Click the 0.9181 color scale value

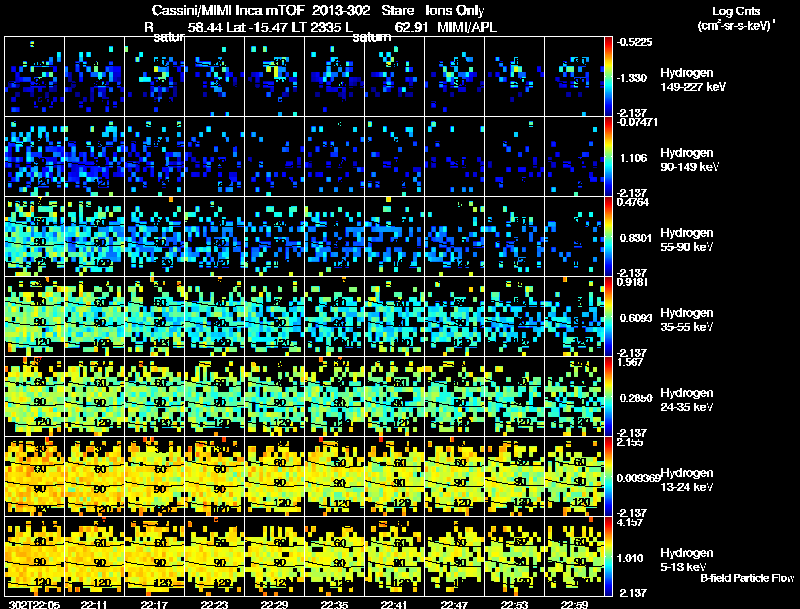(x=633, y=282)
